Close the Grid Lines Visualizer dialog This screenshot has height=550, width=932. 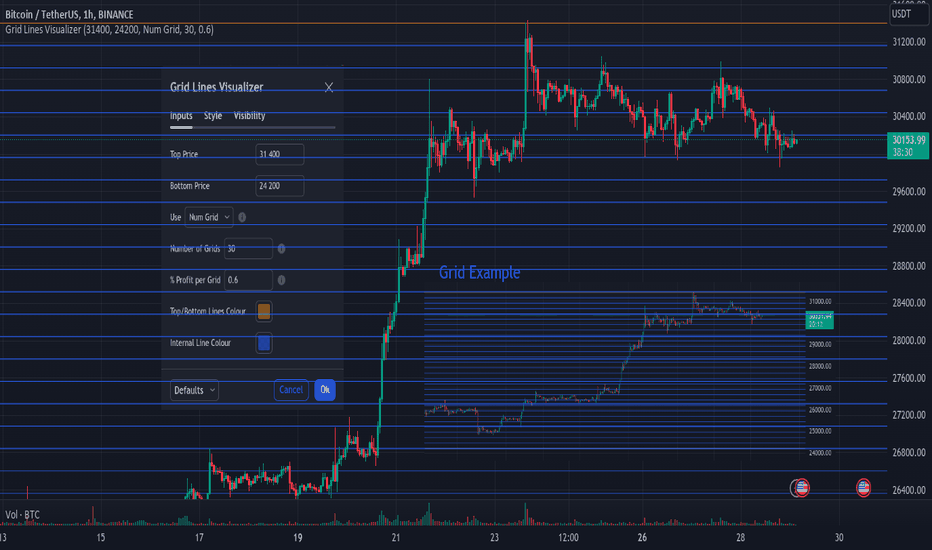pyautogui.click(x=329, y=87)
